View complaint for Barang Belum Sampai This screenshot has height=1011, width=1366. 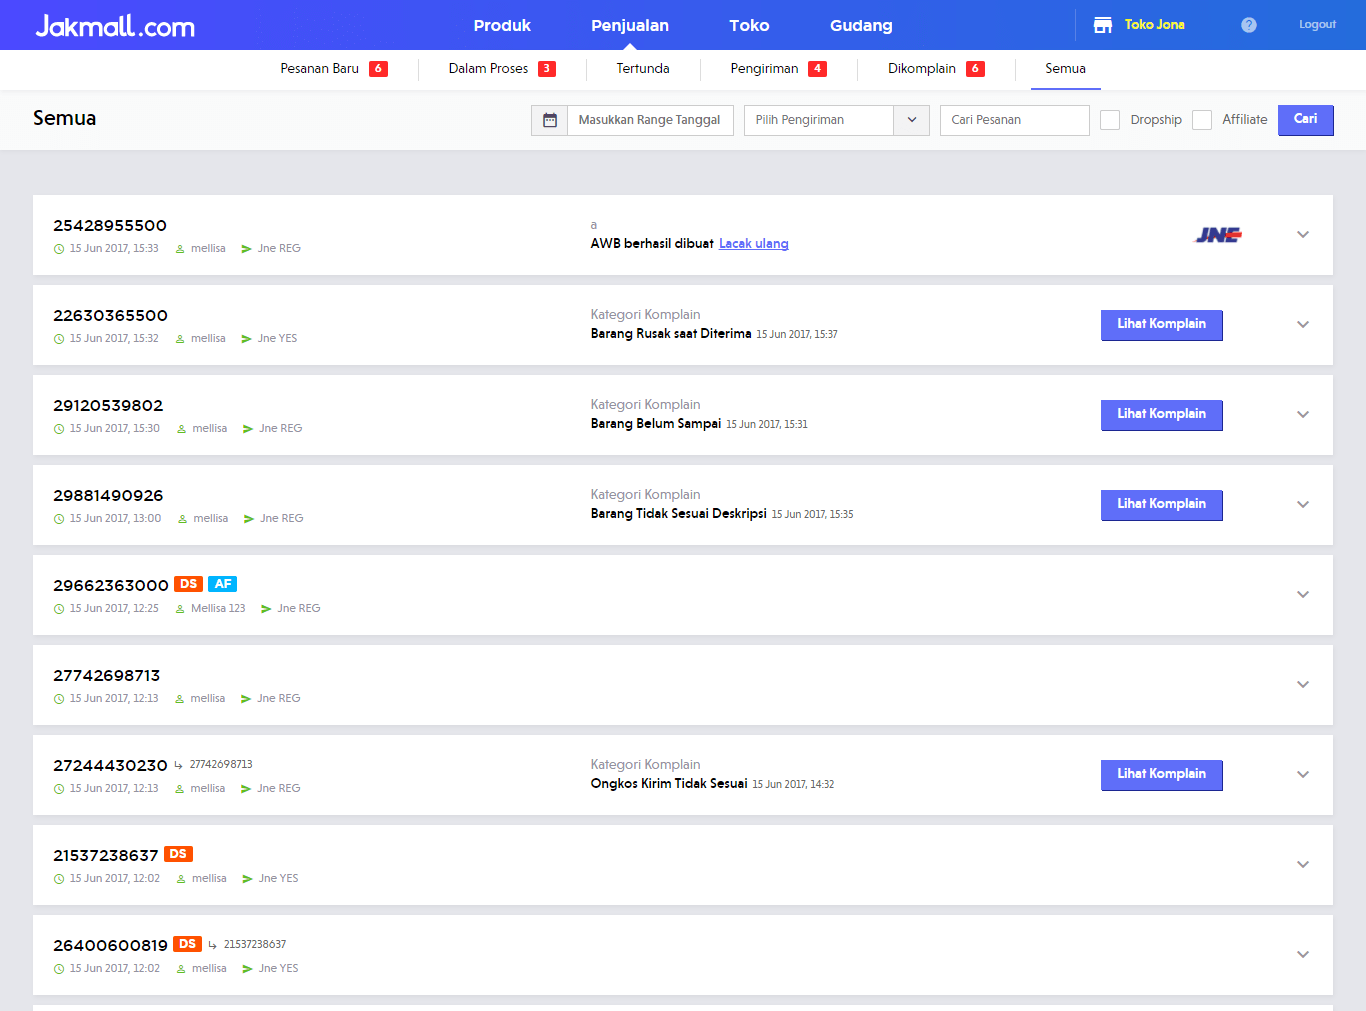pos(1162,415)
